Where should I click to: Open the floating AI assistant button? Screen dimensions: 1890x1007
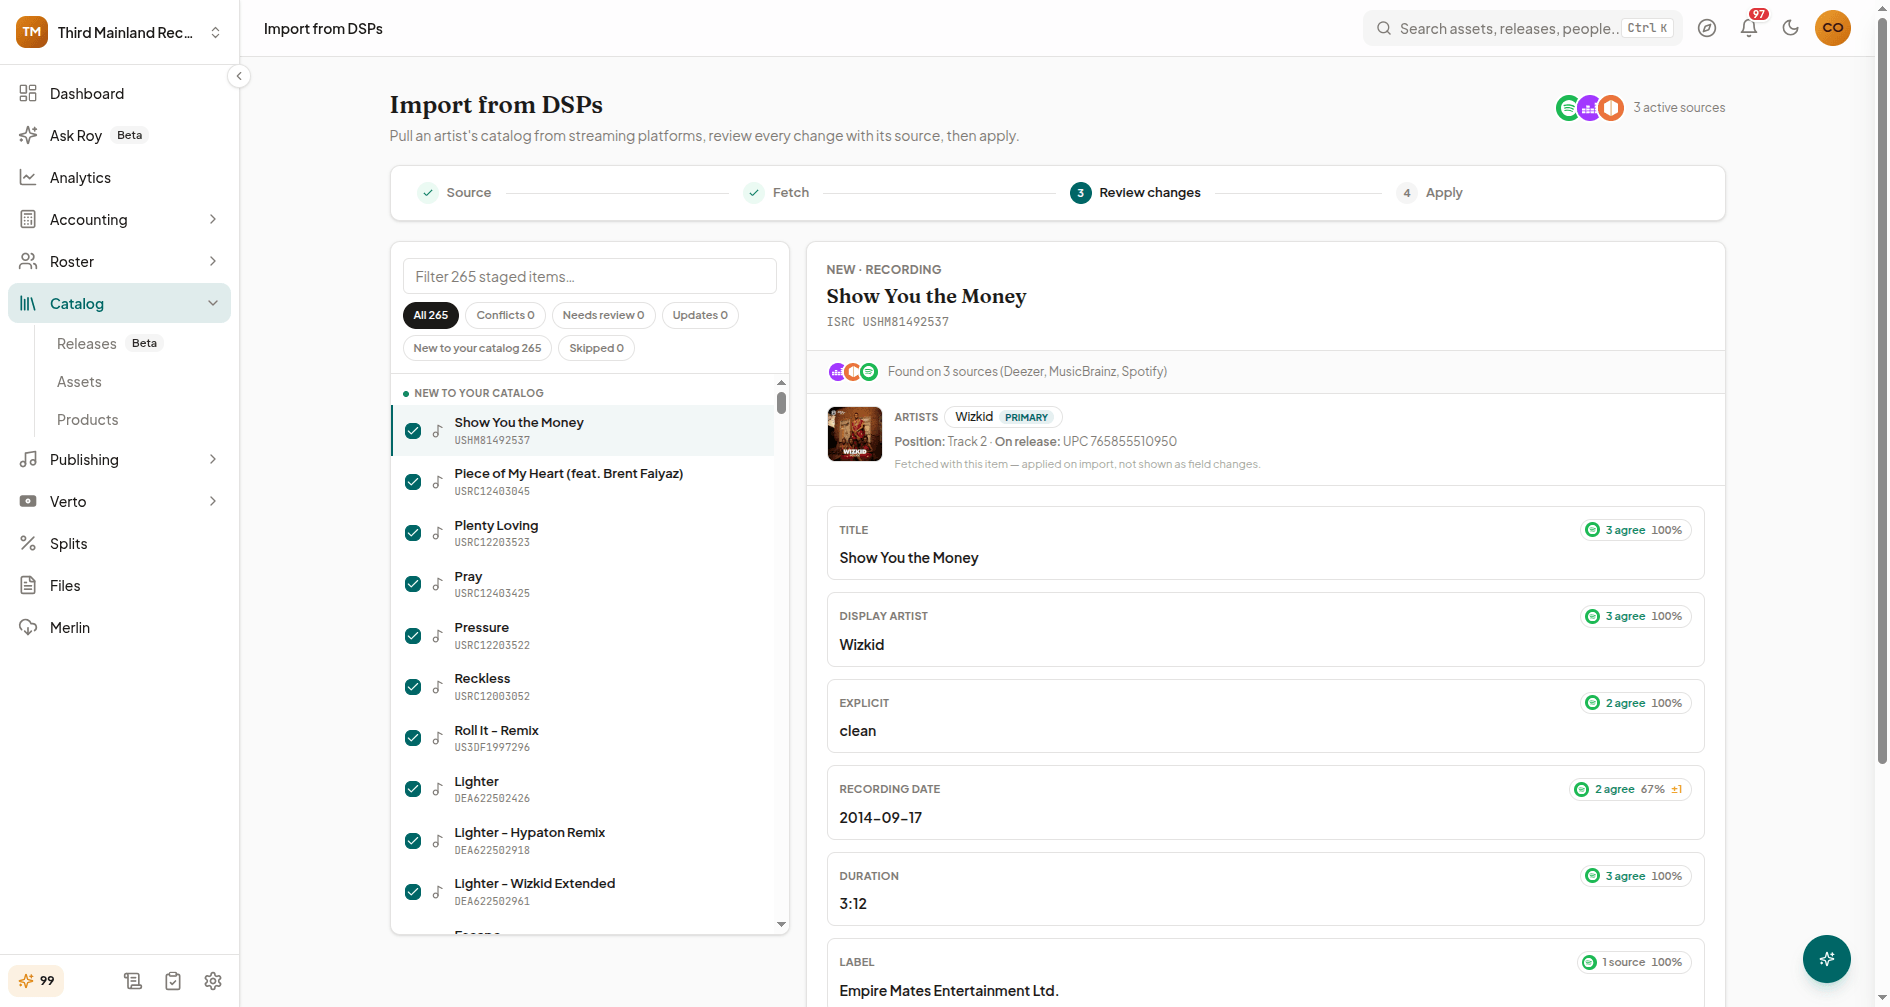(1827, 959)
